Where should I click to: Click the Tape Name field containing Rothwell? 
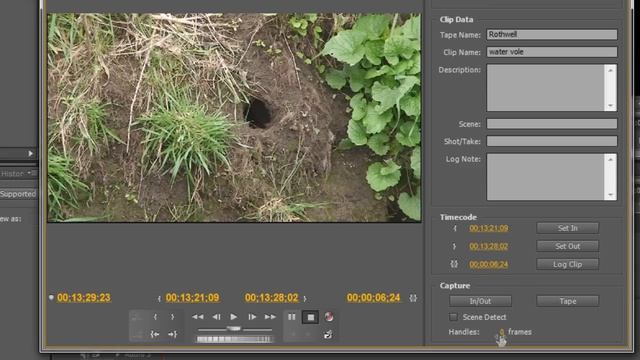pyautogui.click(x=552, y=35)
